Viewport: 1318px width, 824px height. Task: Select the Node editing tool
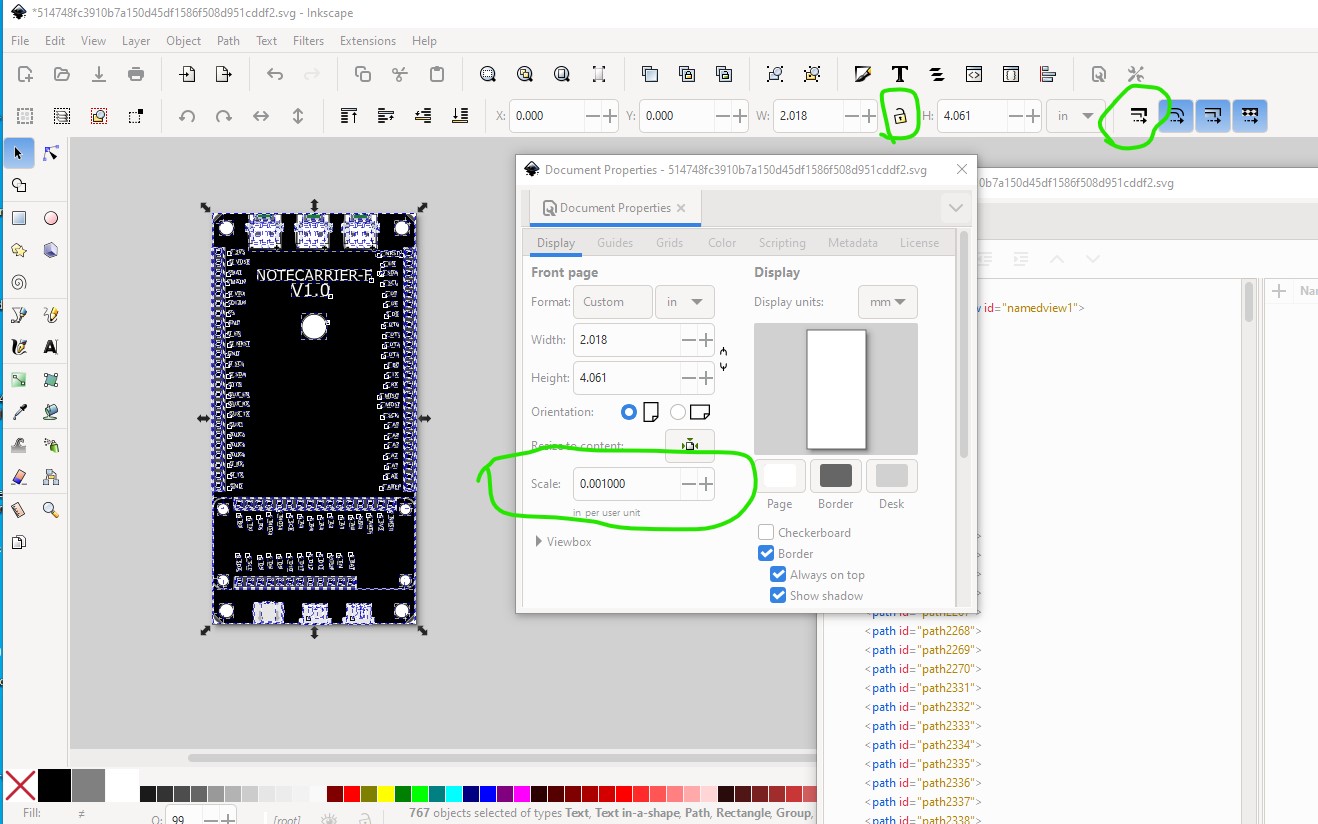click(x=51, y=153)
